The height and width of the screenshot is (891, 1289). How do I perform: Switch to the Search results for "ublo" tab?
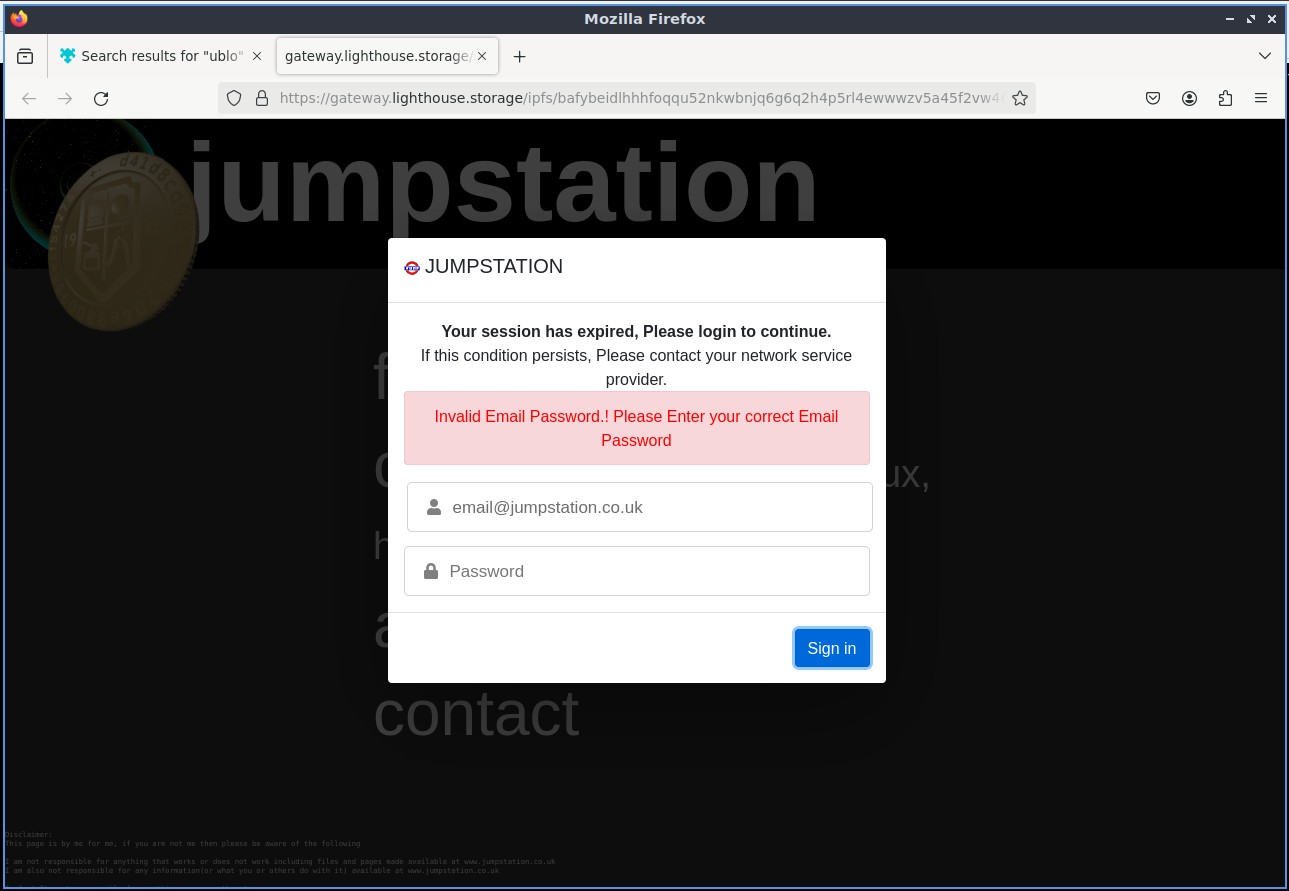tap(161, 56)
